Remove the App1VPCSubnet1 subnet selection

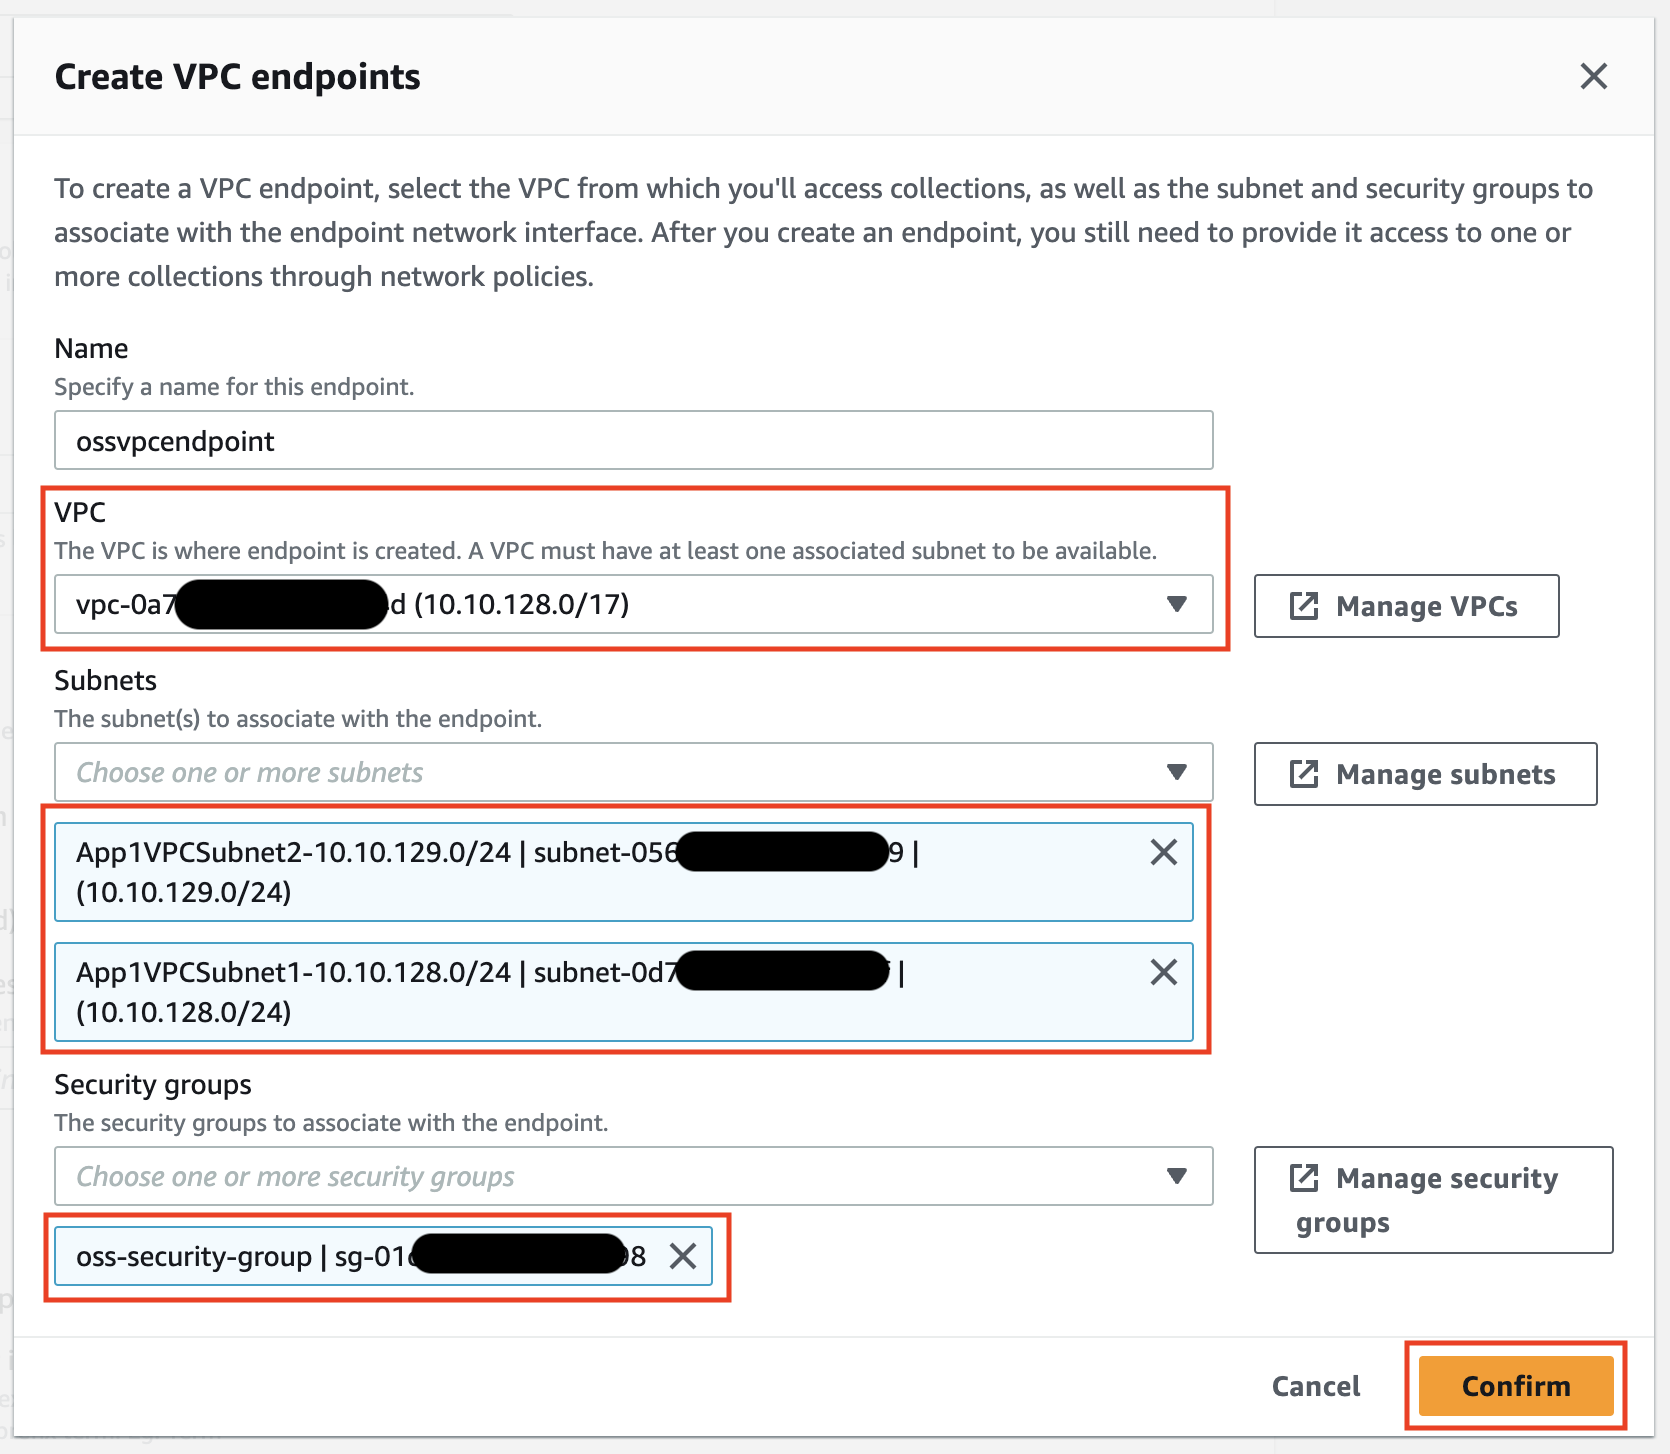coord(1163,972)
